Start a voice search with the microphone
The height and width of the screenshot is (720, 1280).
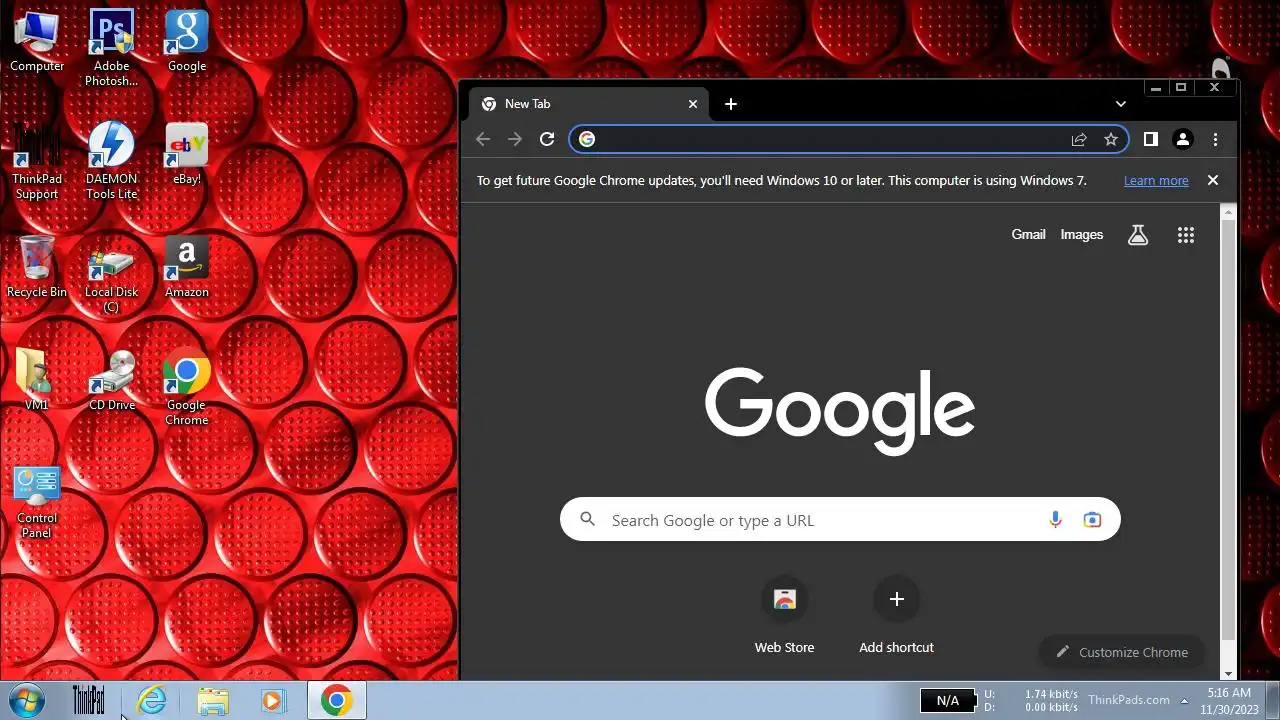pyautogui.click(x=1055, y=520)
